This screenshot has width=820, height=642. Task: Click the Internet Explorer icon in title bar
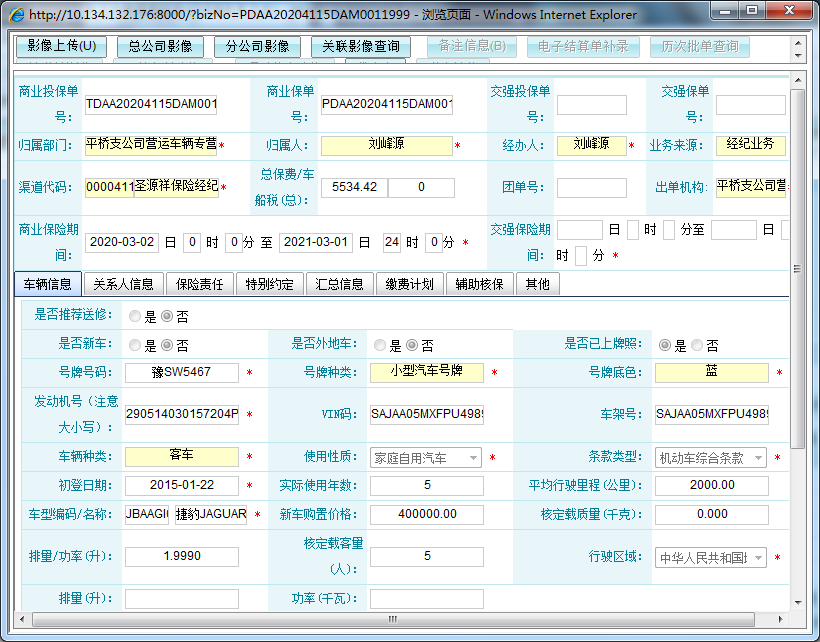pyautogui.click(x=16, y=14)
